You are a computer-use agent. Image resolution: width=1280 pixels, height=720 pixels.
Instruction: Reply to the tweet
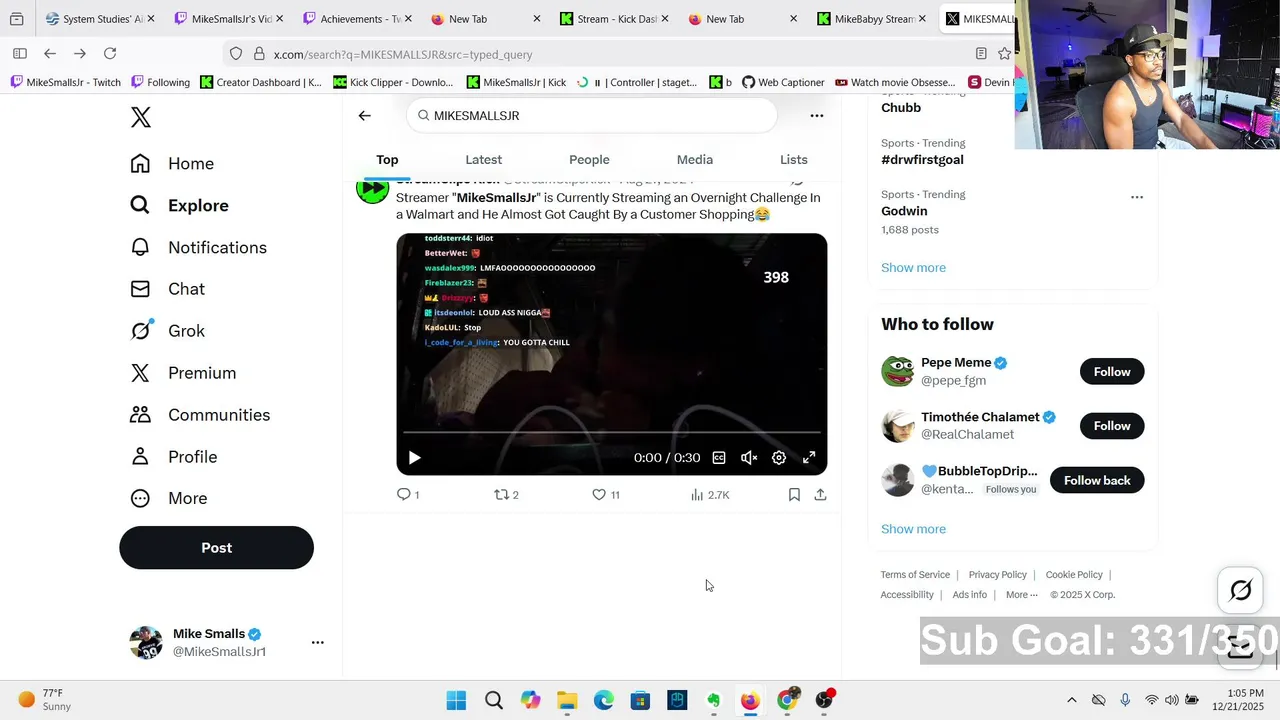(407, 495)
